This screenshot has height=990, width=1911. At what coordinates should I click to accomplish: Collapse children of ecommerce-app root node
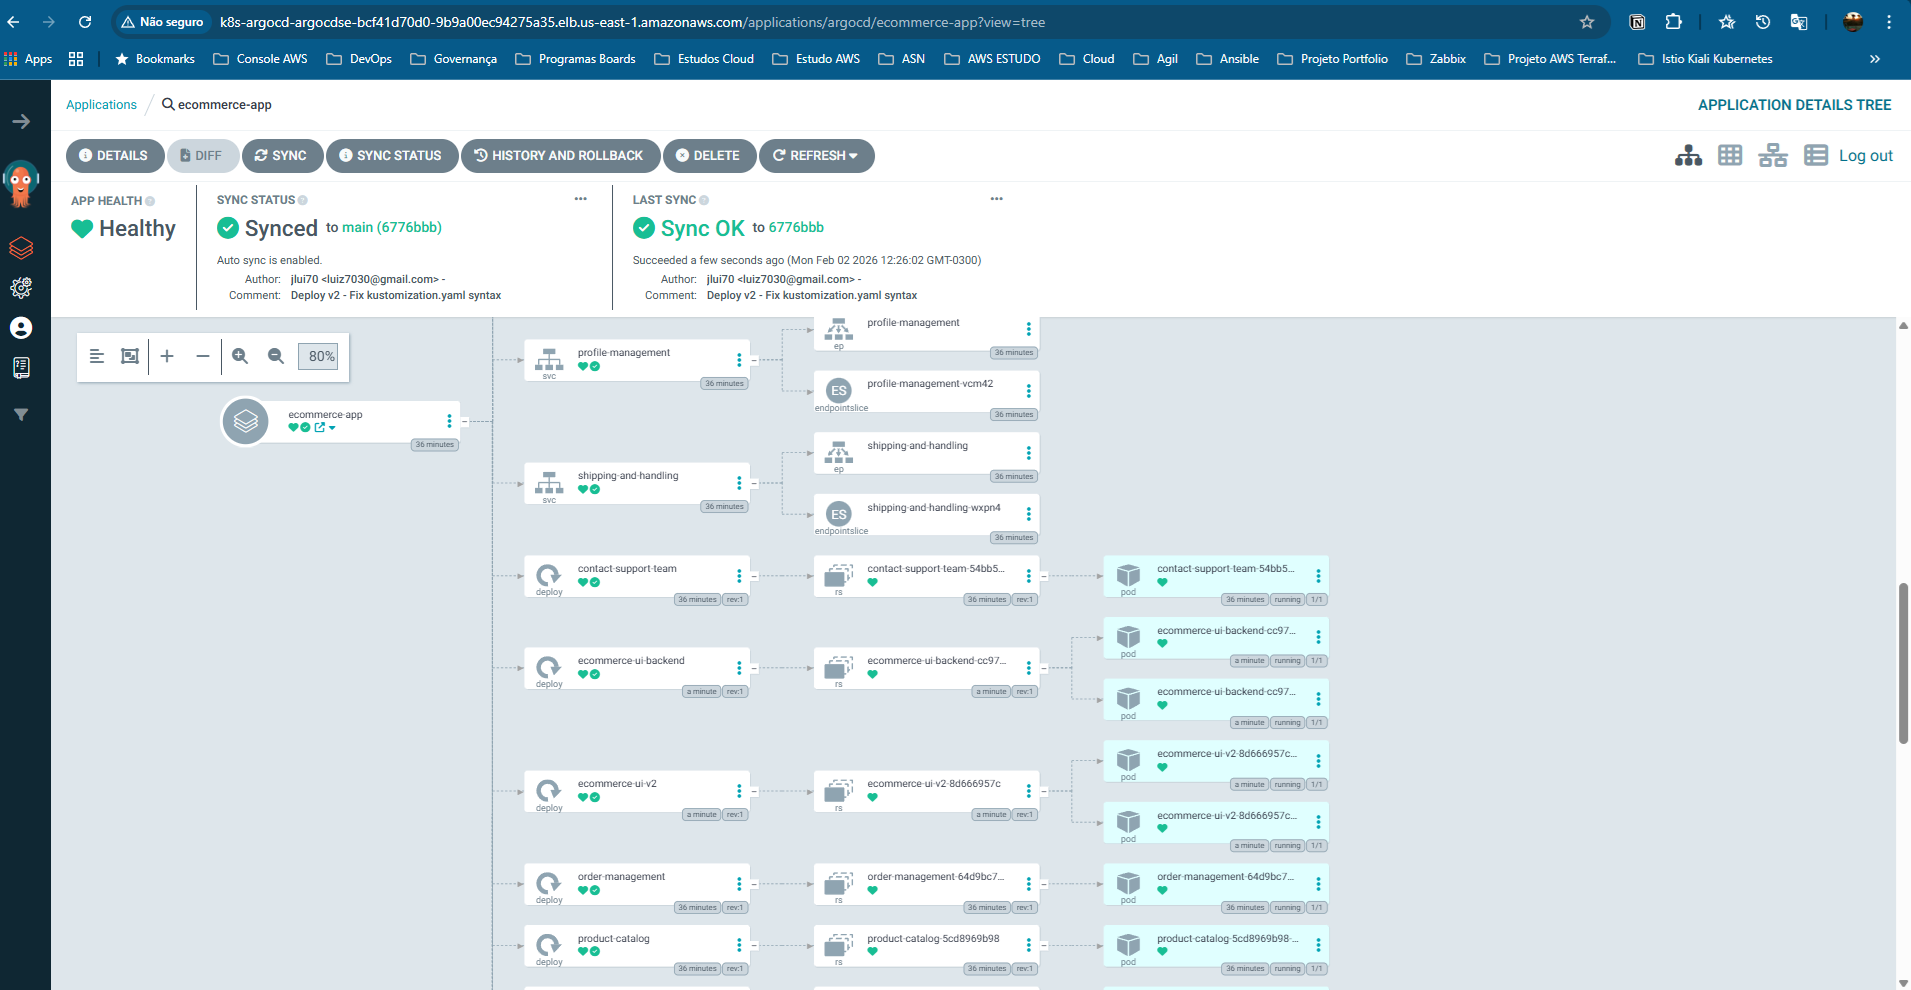[464, 422]
